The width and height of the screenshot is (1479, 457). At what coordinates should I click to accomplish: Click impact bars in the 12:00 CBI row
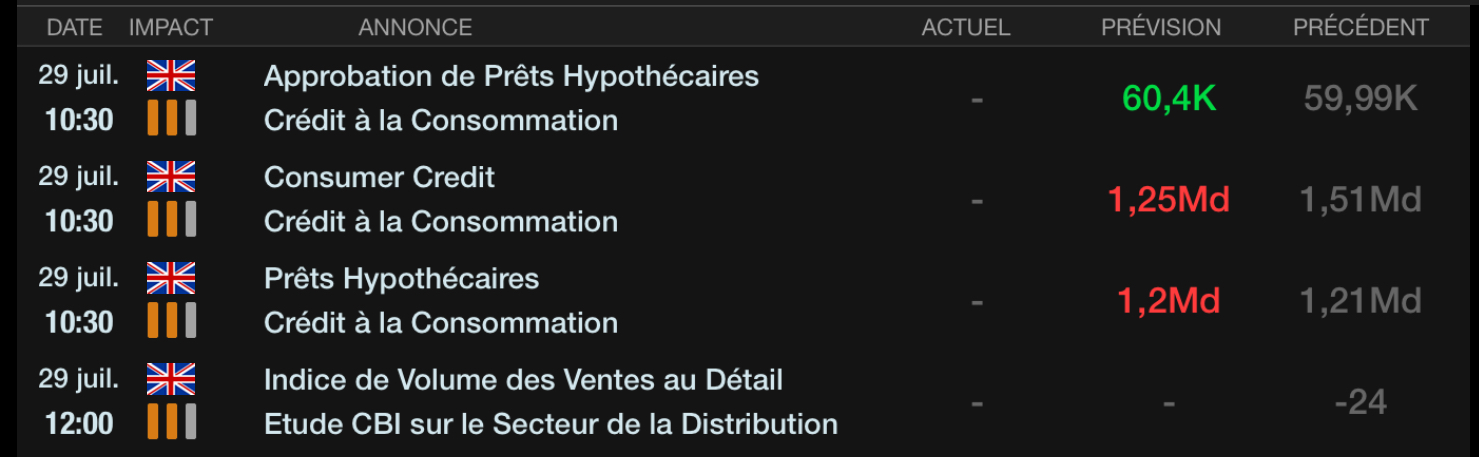click(x=172, y=422)
